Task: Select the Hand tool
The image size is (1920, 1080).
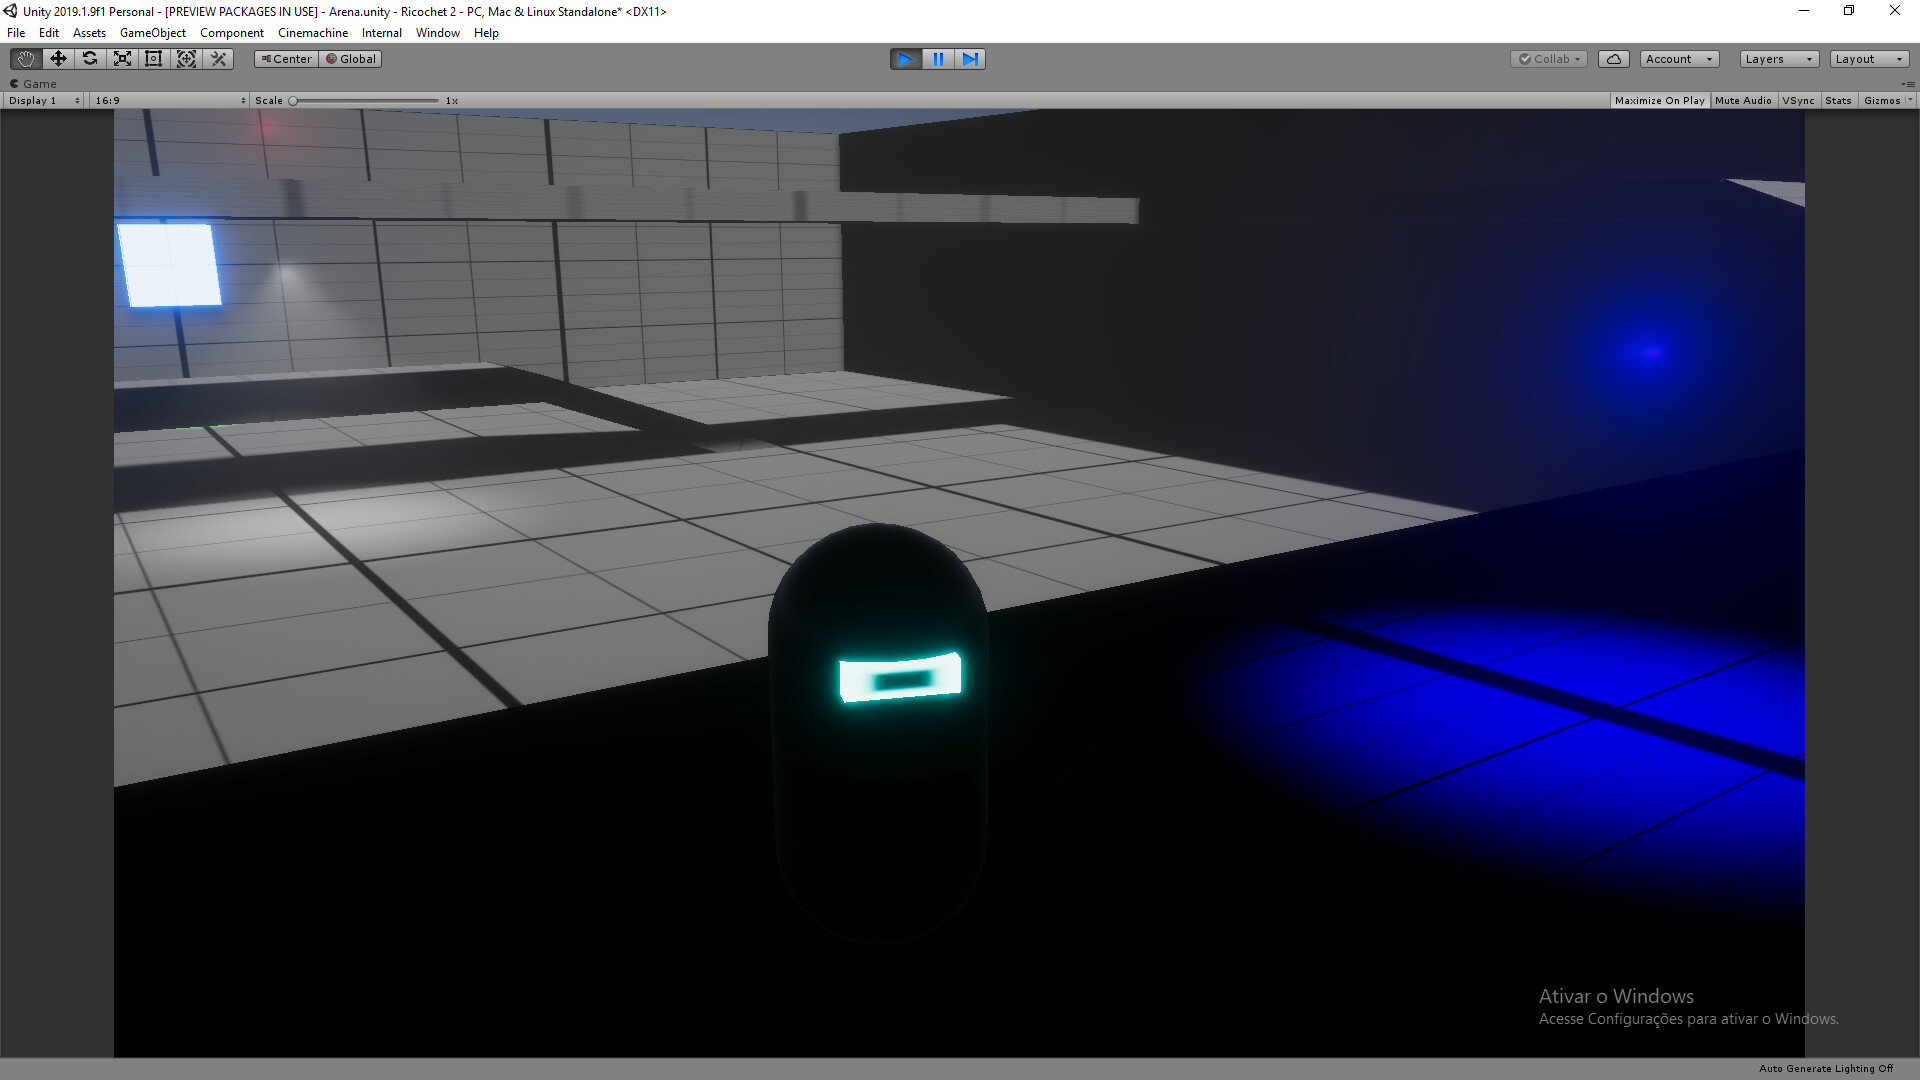Action: 26,59
